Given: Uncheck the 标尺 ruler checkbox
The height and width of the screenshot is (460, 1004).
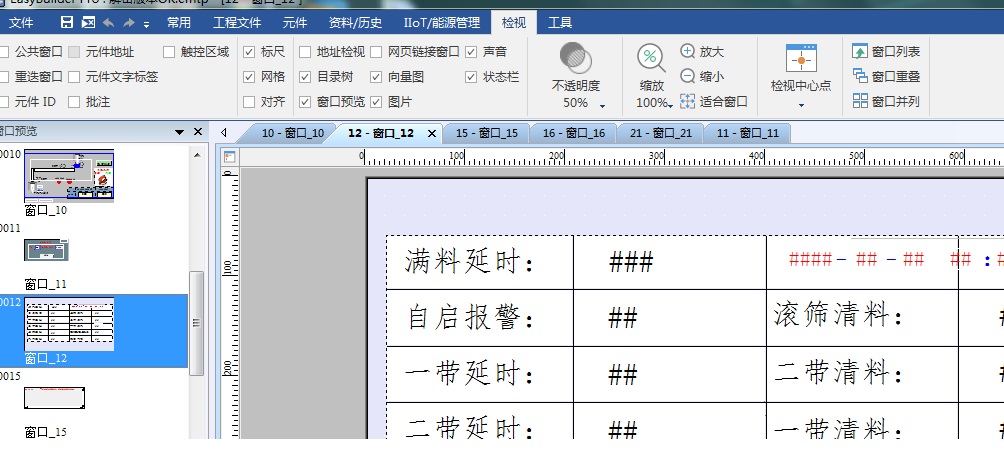Looking at the screenshot, I should (249, 51).
